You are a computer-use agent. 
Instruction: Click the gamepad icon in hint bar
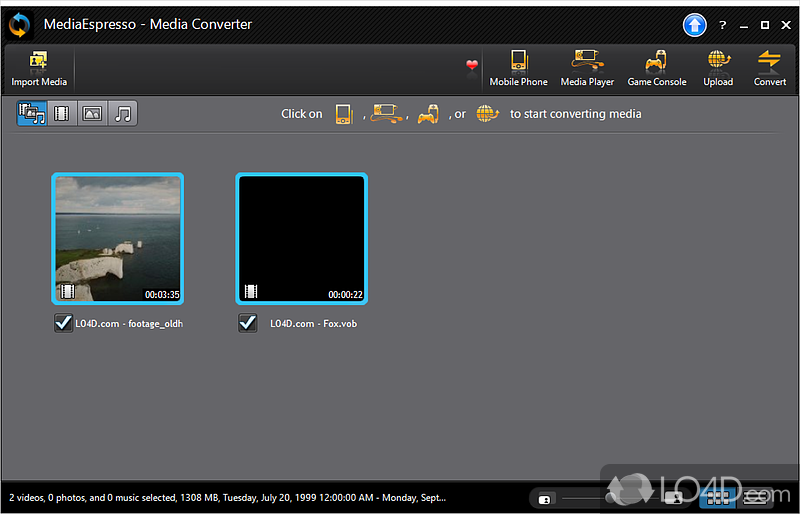pyautogui.click(x=428, y=114)
